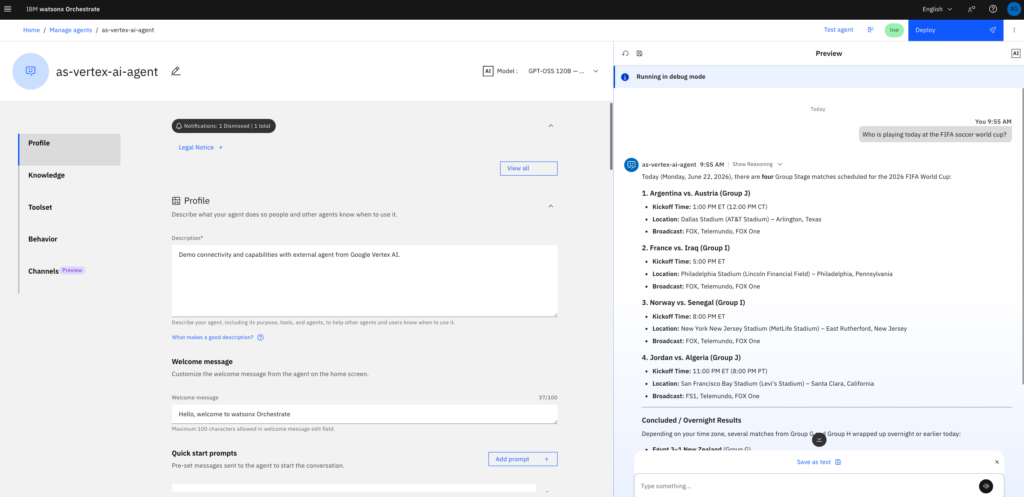
Task: Click the evaluation icon beside Test agent
Action: click(871, 30)
